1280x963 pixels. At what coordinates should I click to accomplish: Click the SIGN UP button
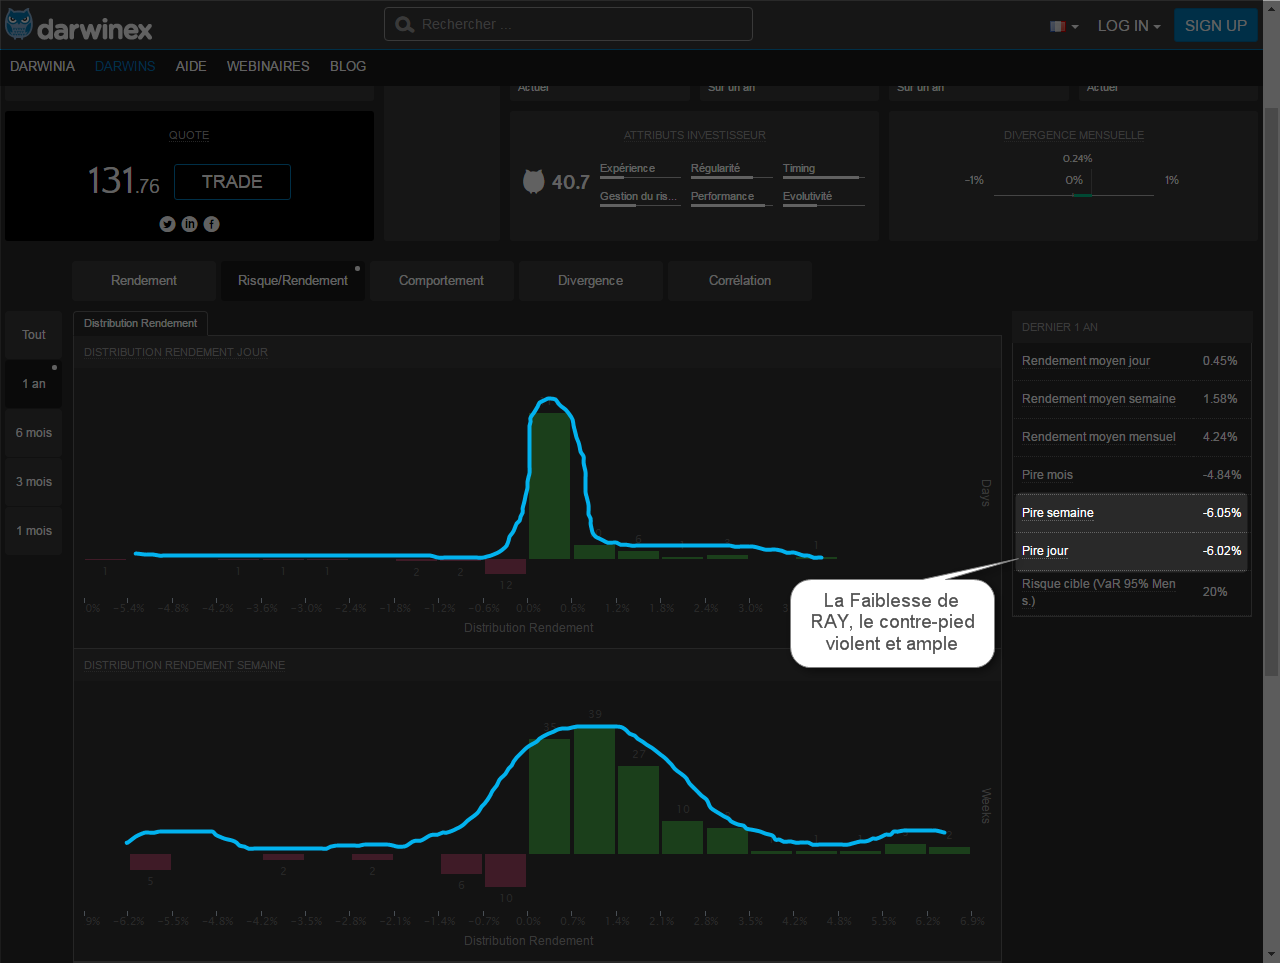click(x=1215, y=26)
